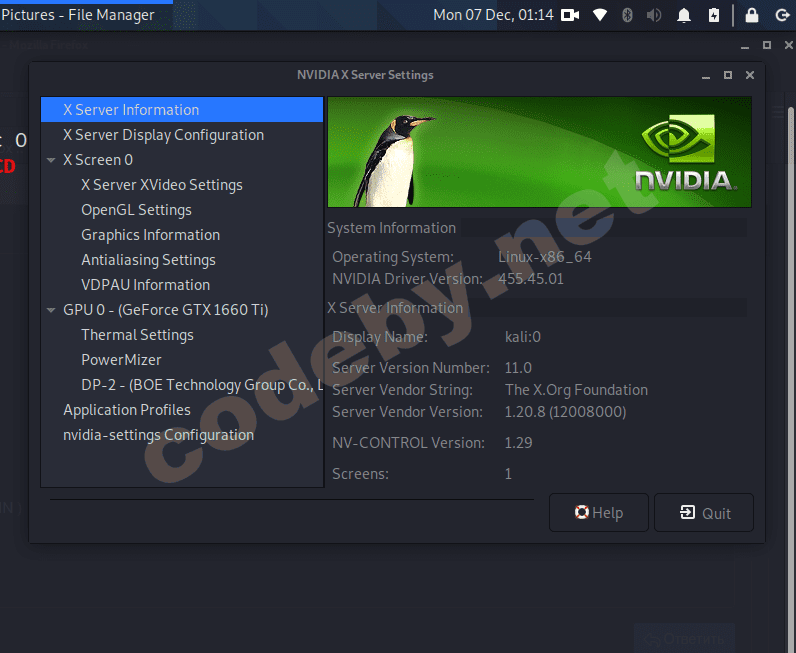Select the X Screen 0 entry
Screen dimensions: 796x653
[98, 160]
